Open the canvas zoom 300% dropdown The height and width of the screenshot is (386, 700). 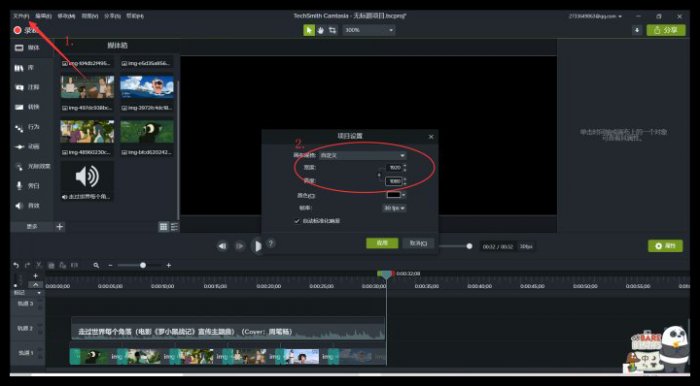tap(369, 30)
